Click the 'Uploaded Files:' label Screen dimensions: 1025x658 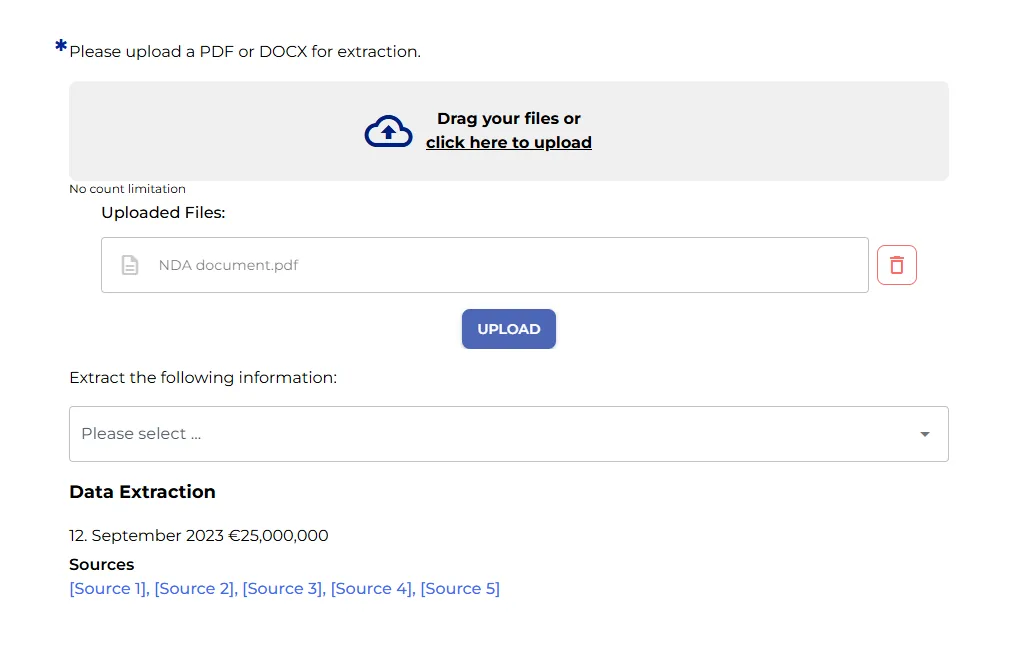point(163,212)
